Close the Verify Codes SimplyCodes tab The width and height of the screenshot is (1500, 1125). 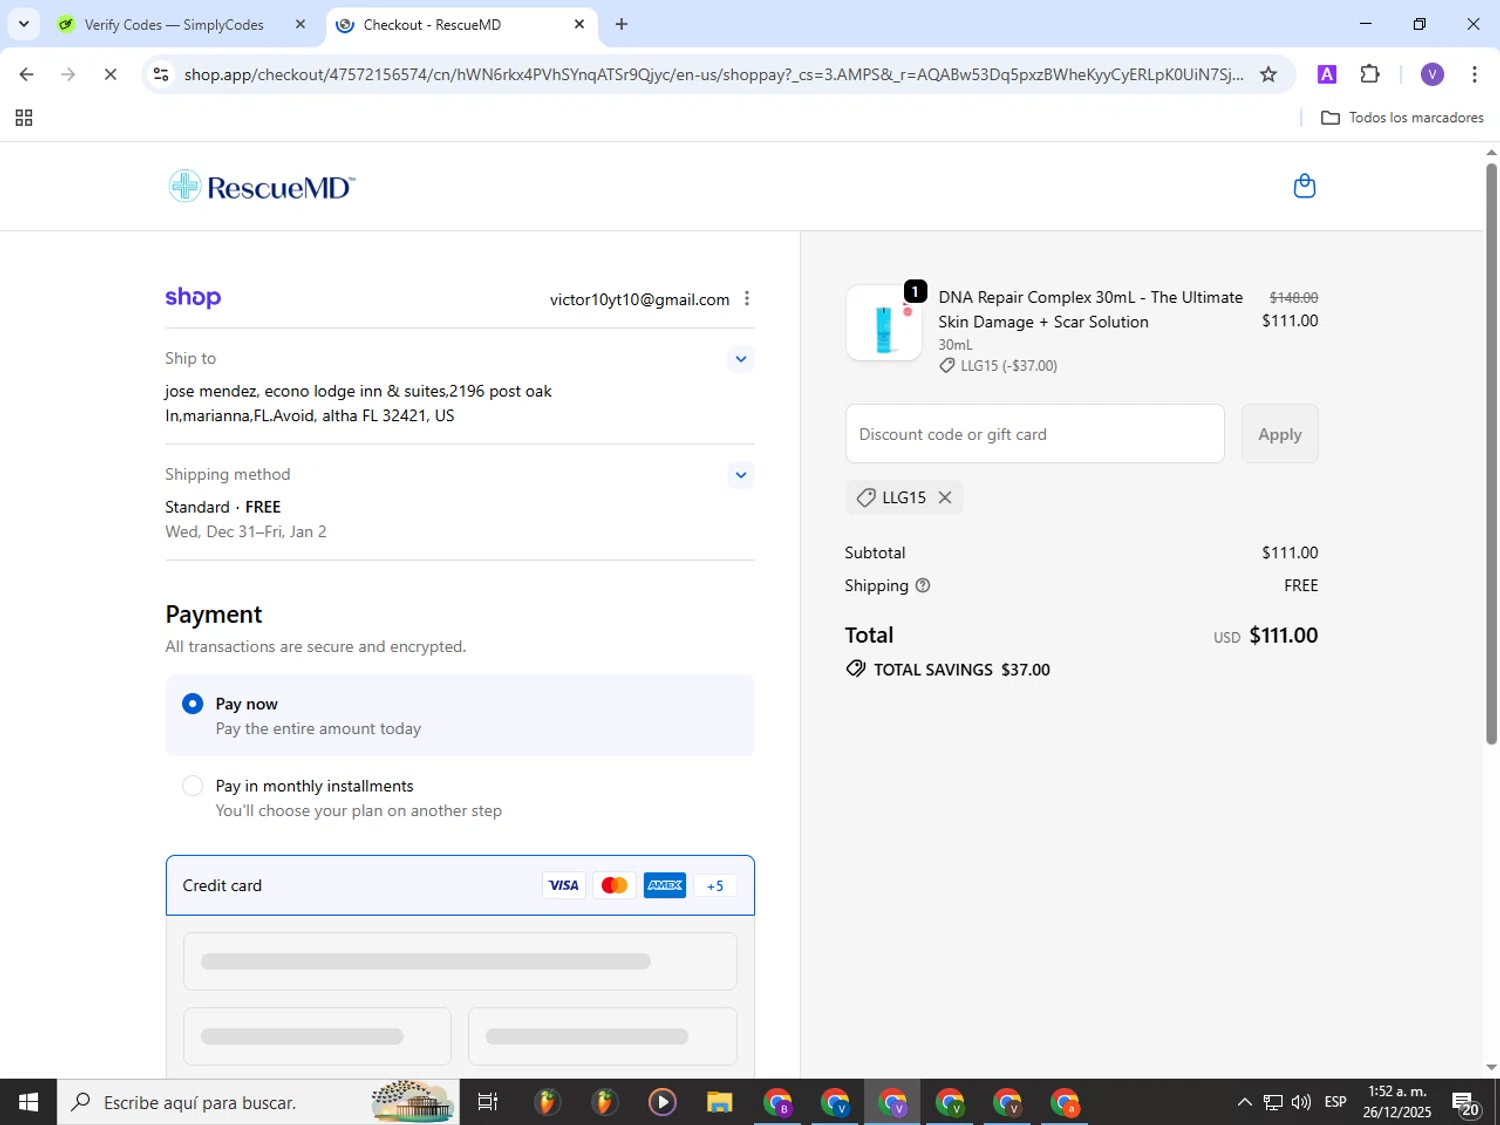click(x=300, y=24)
